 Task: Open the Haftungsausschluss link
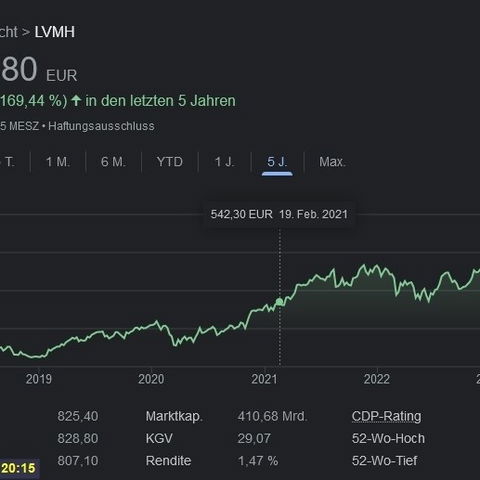click(x=101, y=126)
